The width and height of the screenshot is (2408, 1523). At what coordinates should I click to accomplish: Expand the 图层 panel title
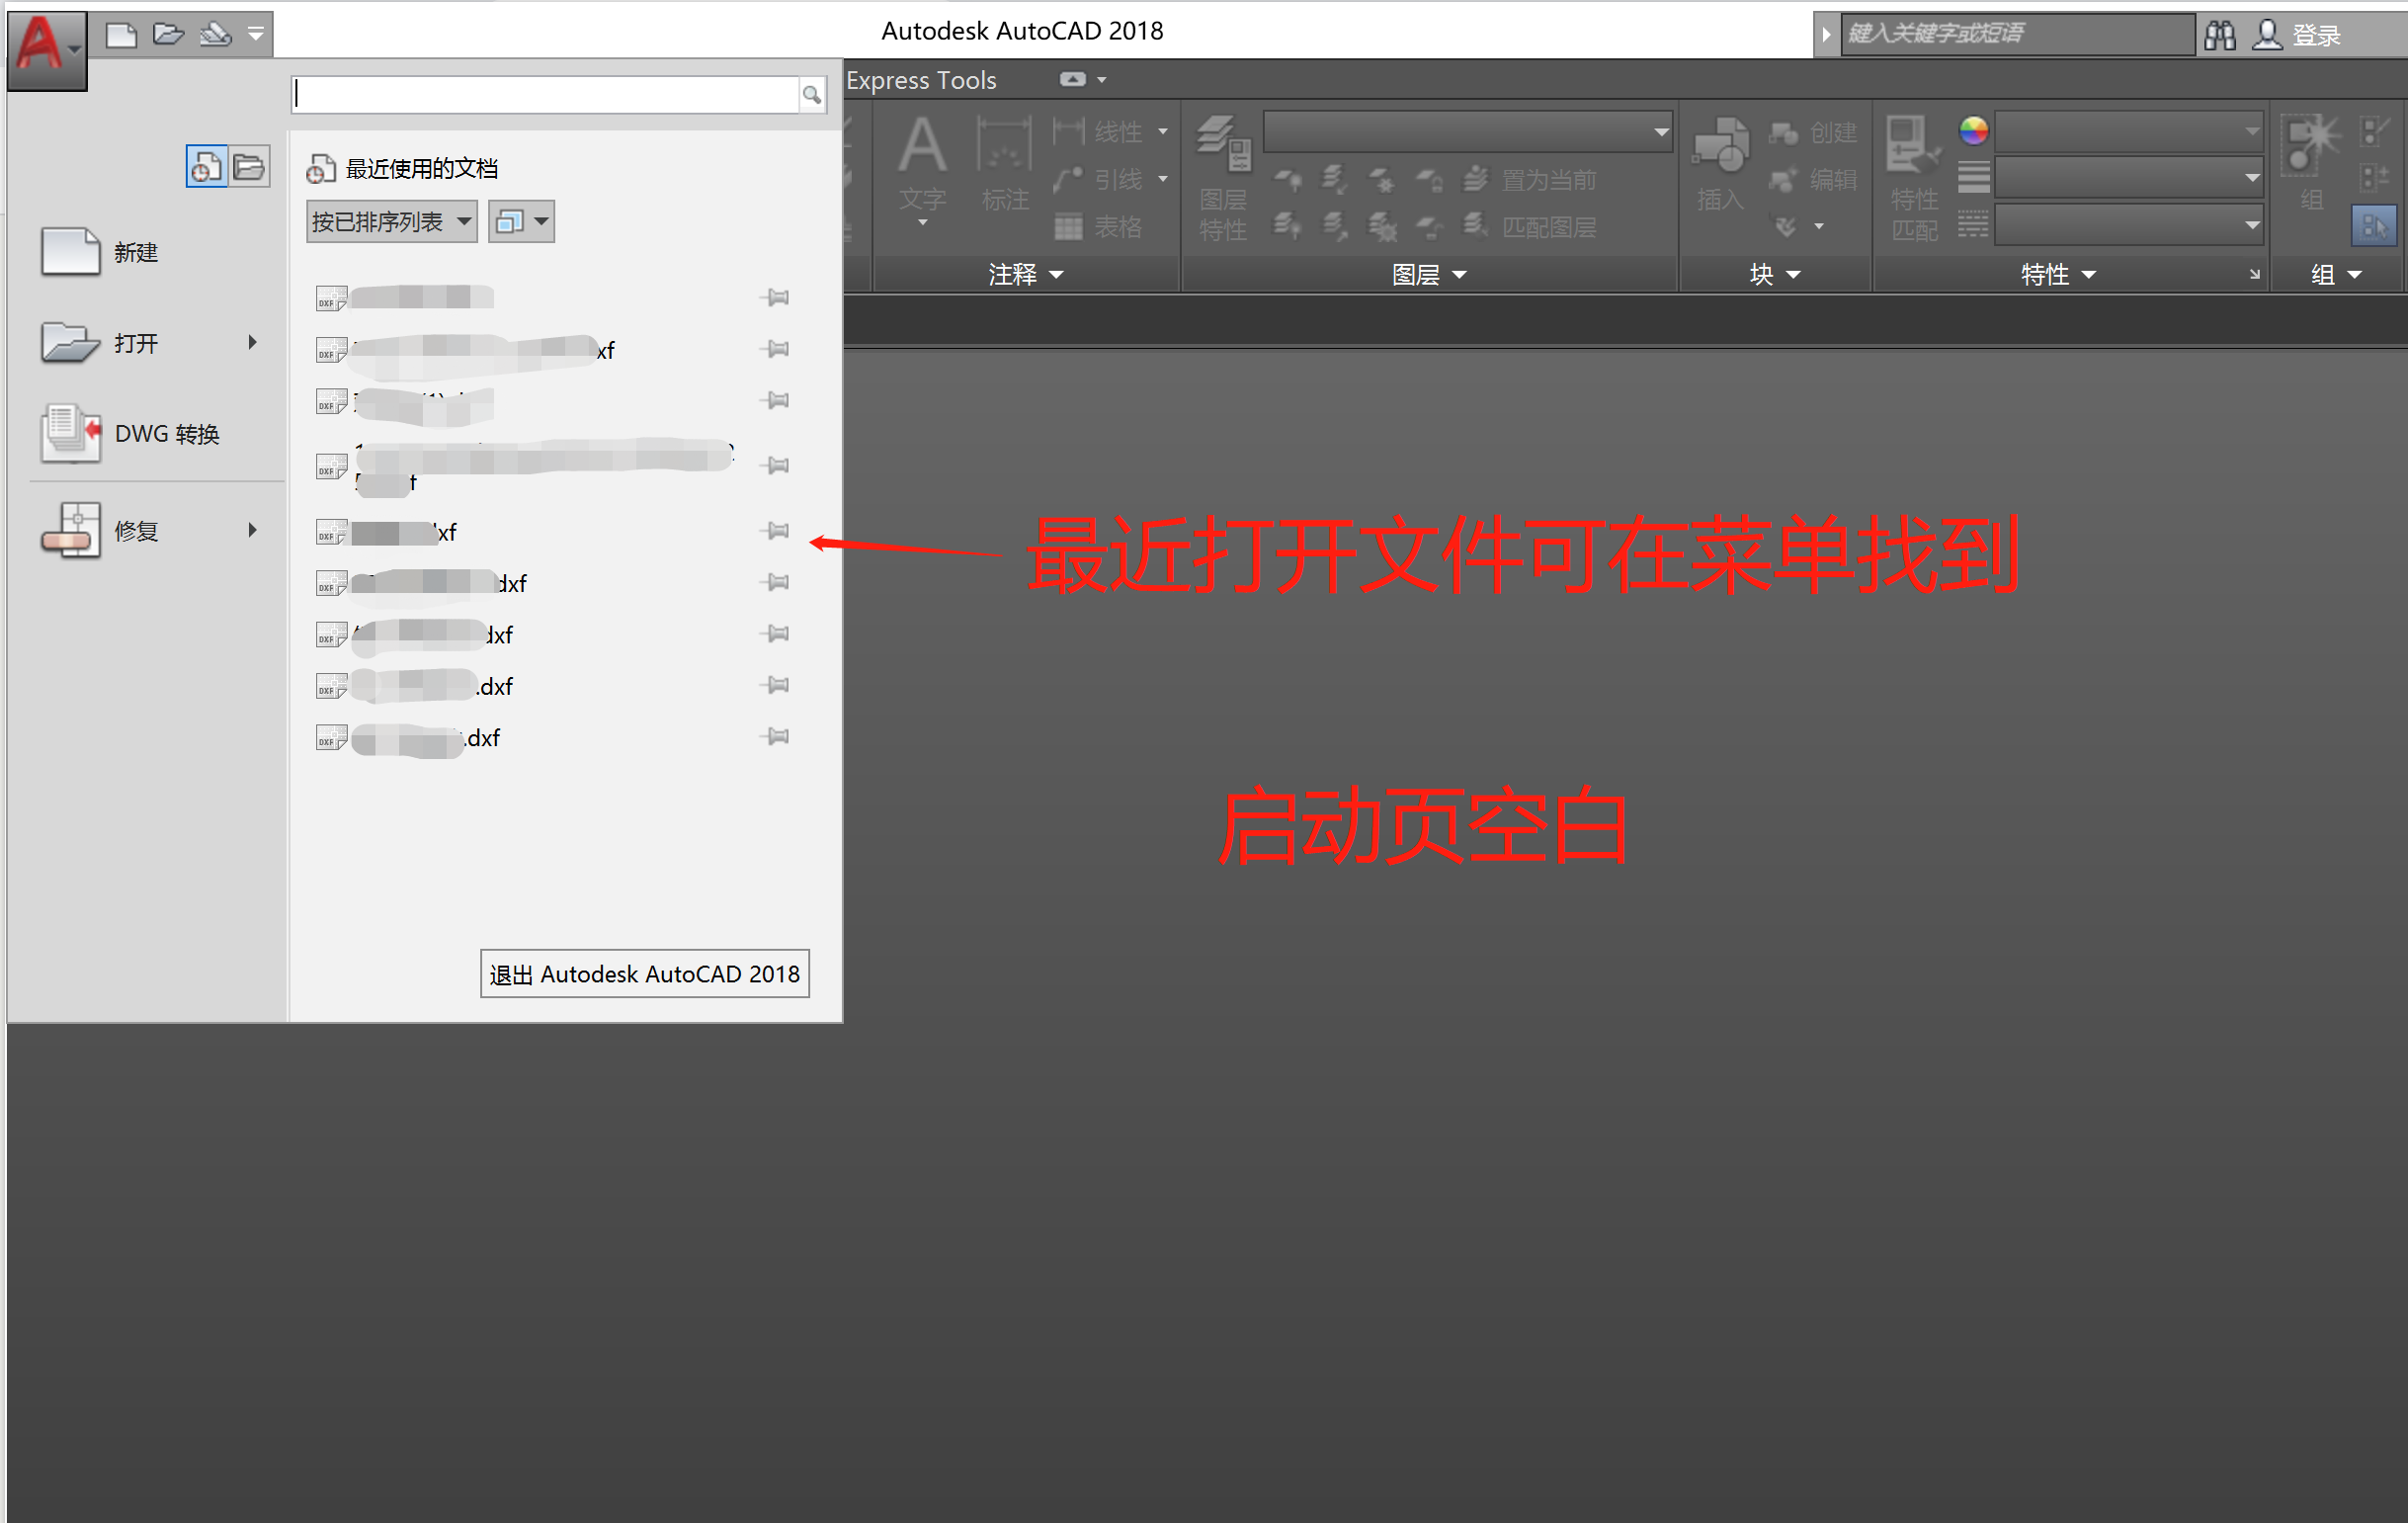1429,275
